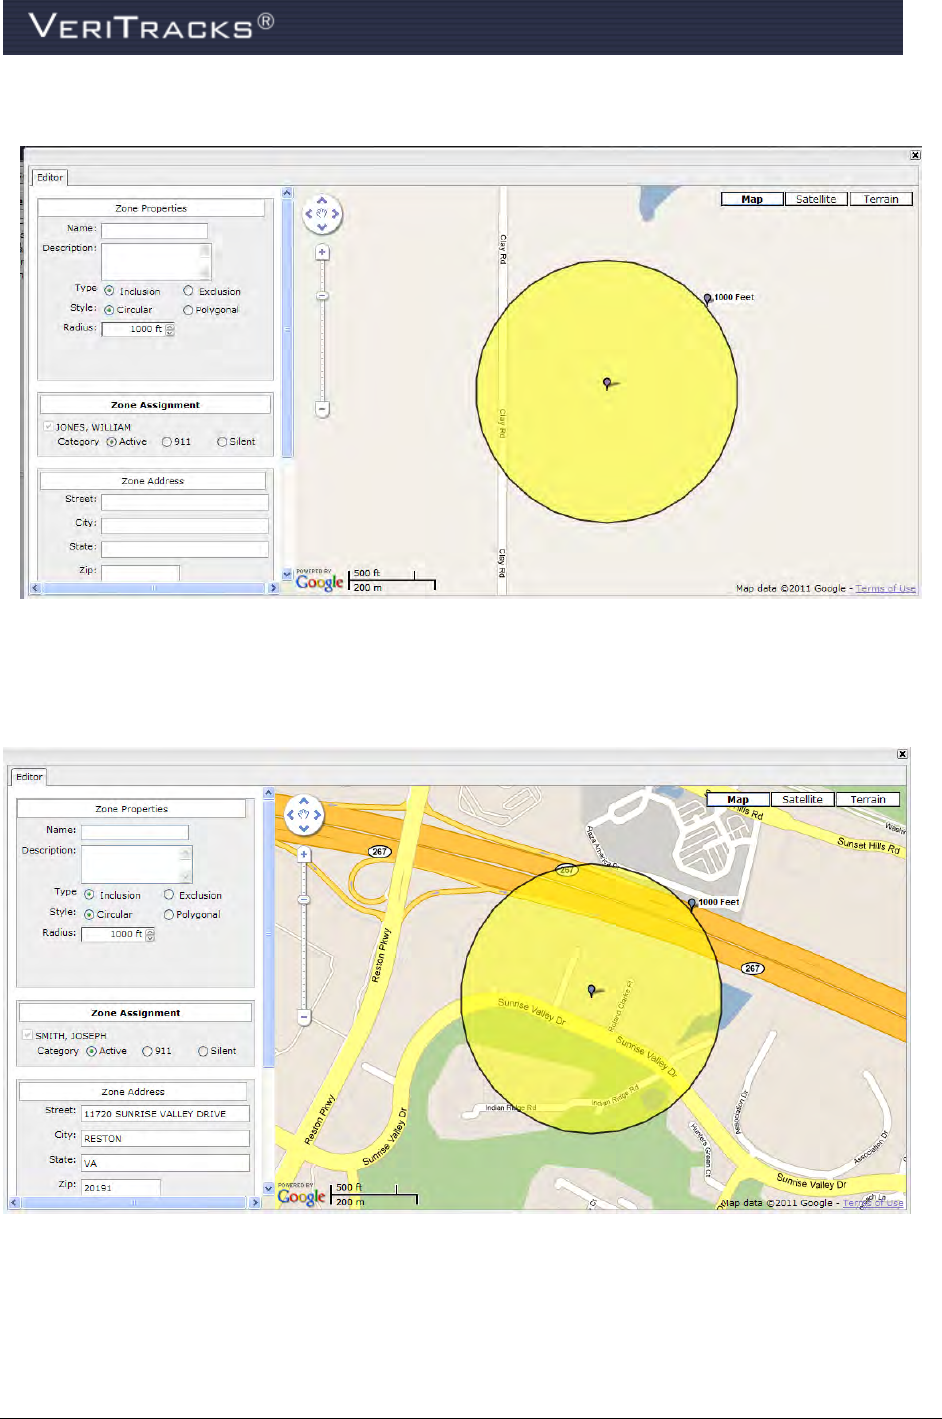Open Terms of Use on Clay Rd map
The width and height of the screenshot is (942, 1419).
(885, 588)
